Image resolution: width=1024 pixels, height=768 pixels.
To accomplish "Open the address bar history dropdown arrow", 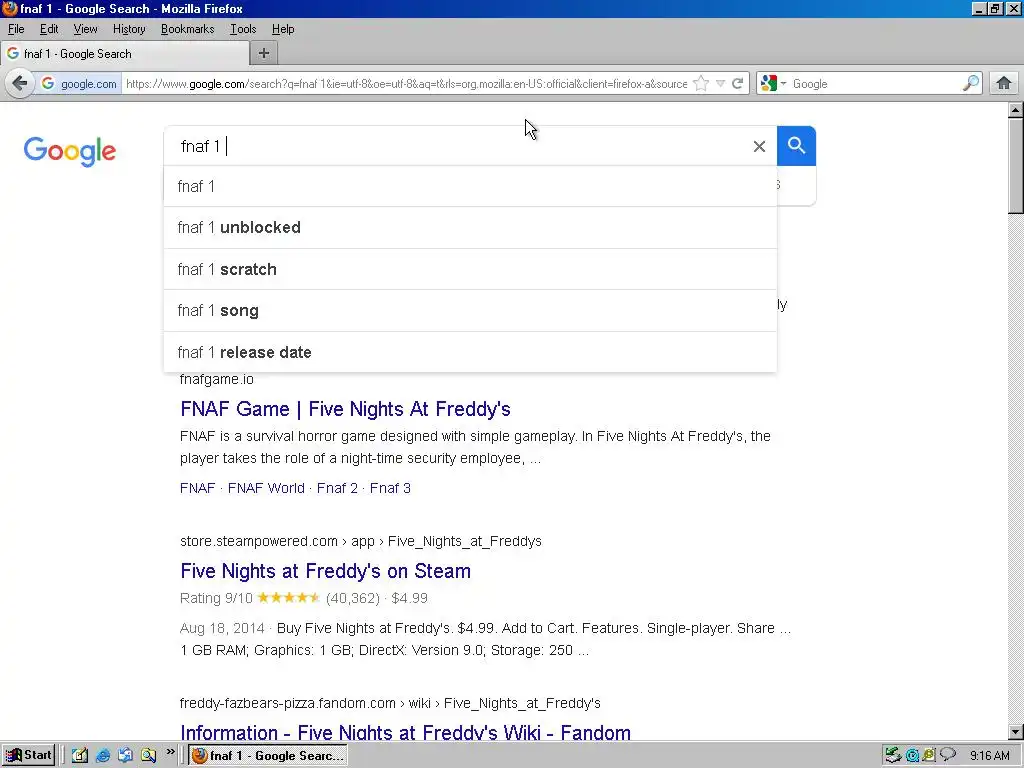I will click(720, 84).
